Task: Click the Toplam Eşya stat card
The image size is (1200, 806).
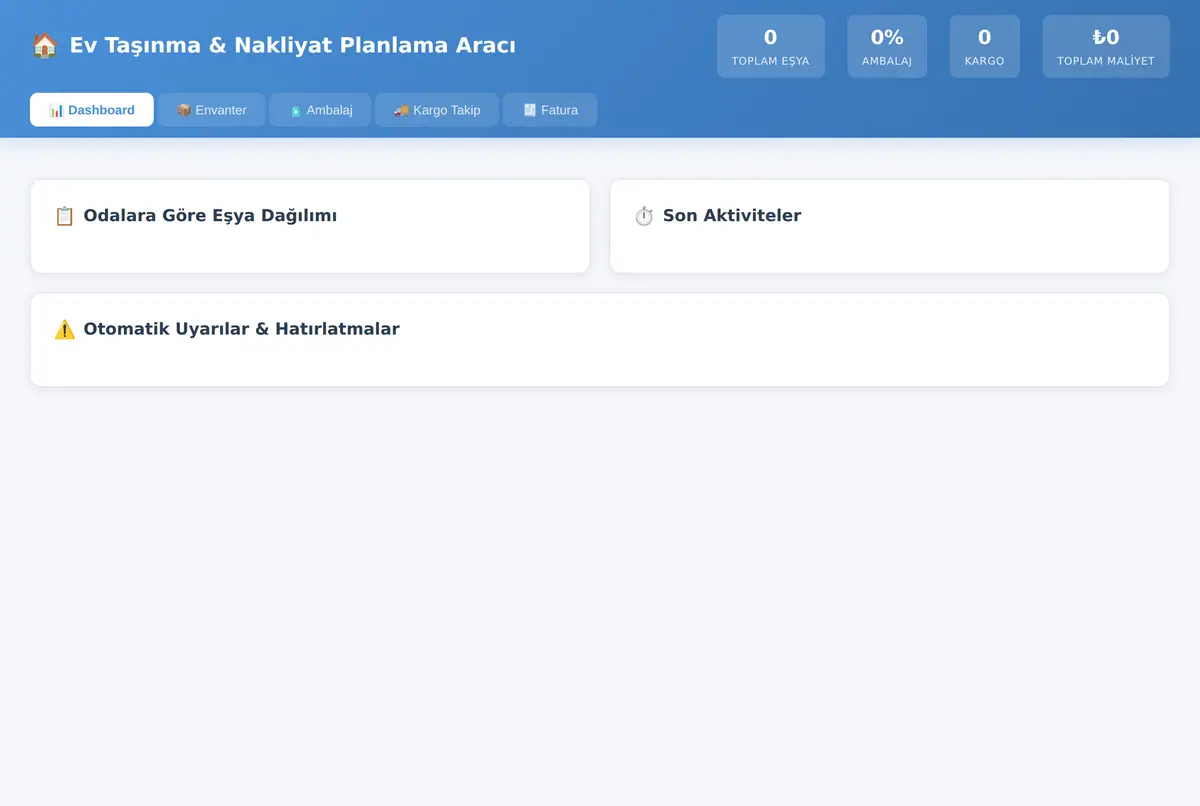Action: [x=771, y=46]
